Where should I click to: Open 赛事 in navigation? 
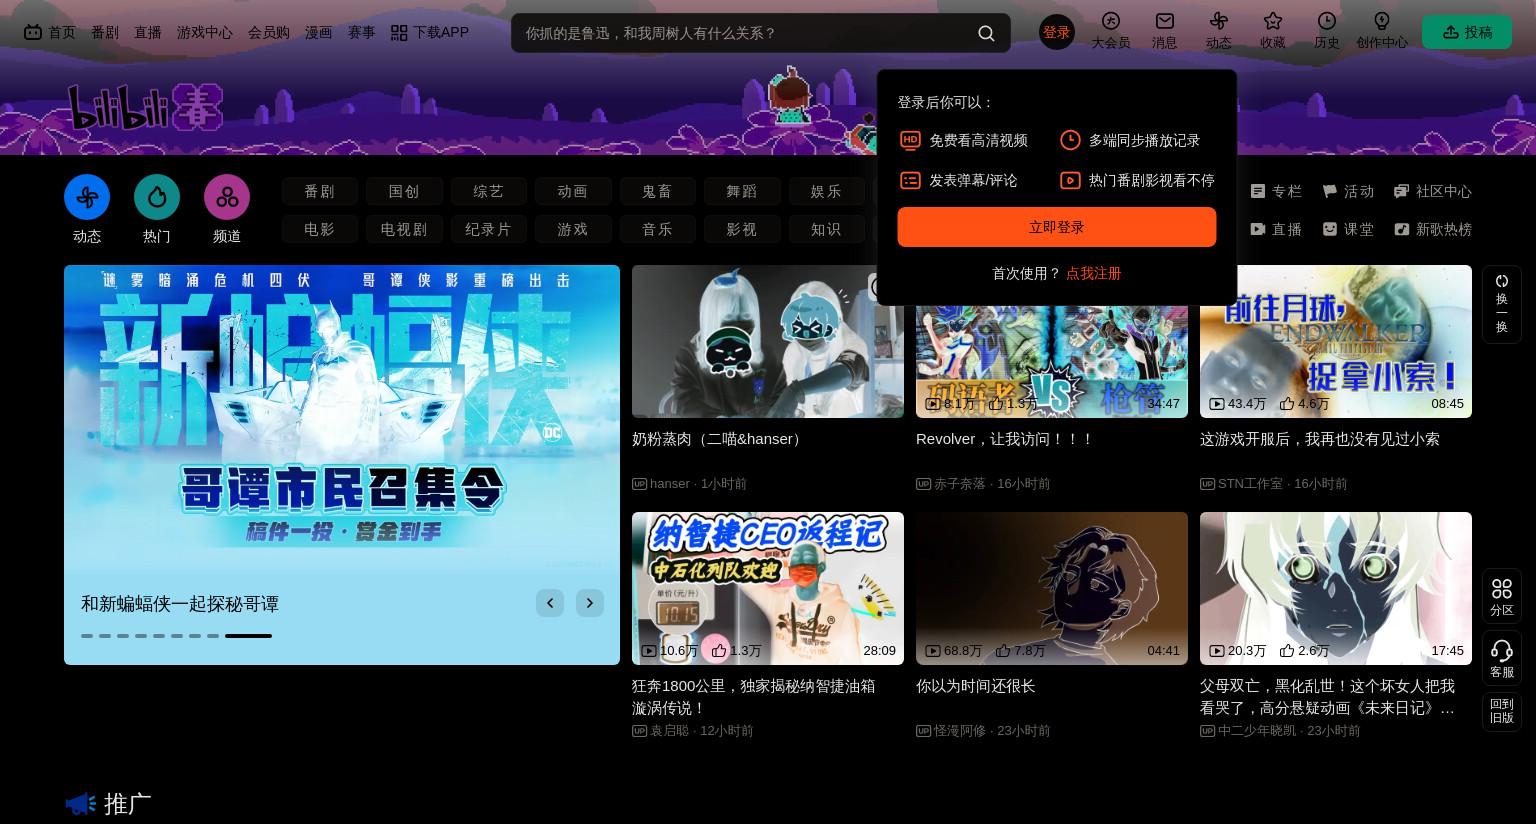pos(361,32)
